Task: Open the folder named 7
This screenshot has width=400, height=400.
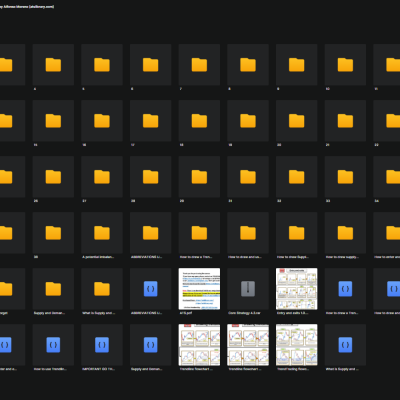Action: tap(199, 65)
